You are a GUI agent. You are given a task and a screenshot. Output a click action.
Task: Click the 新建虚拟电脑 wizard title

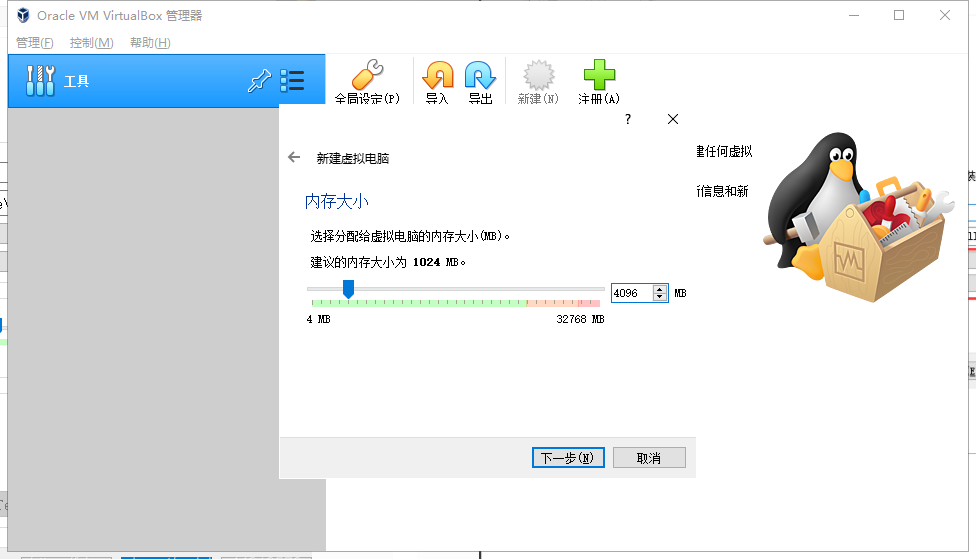point(353,158)
